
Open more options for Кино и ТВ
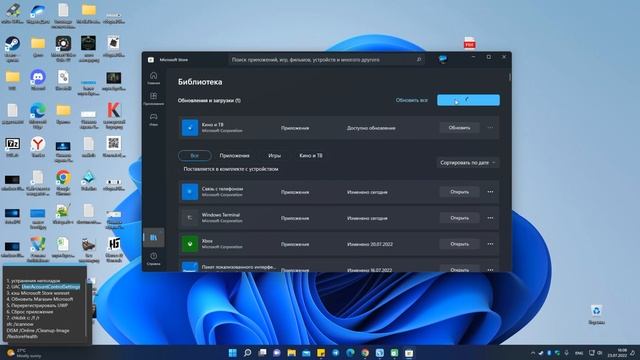pyautogui.click(x=490, y=128)
